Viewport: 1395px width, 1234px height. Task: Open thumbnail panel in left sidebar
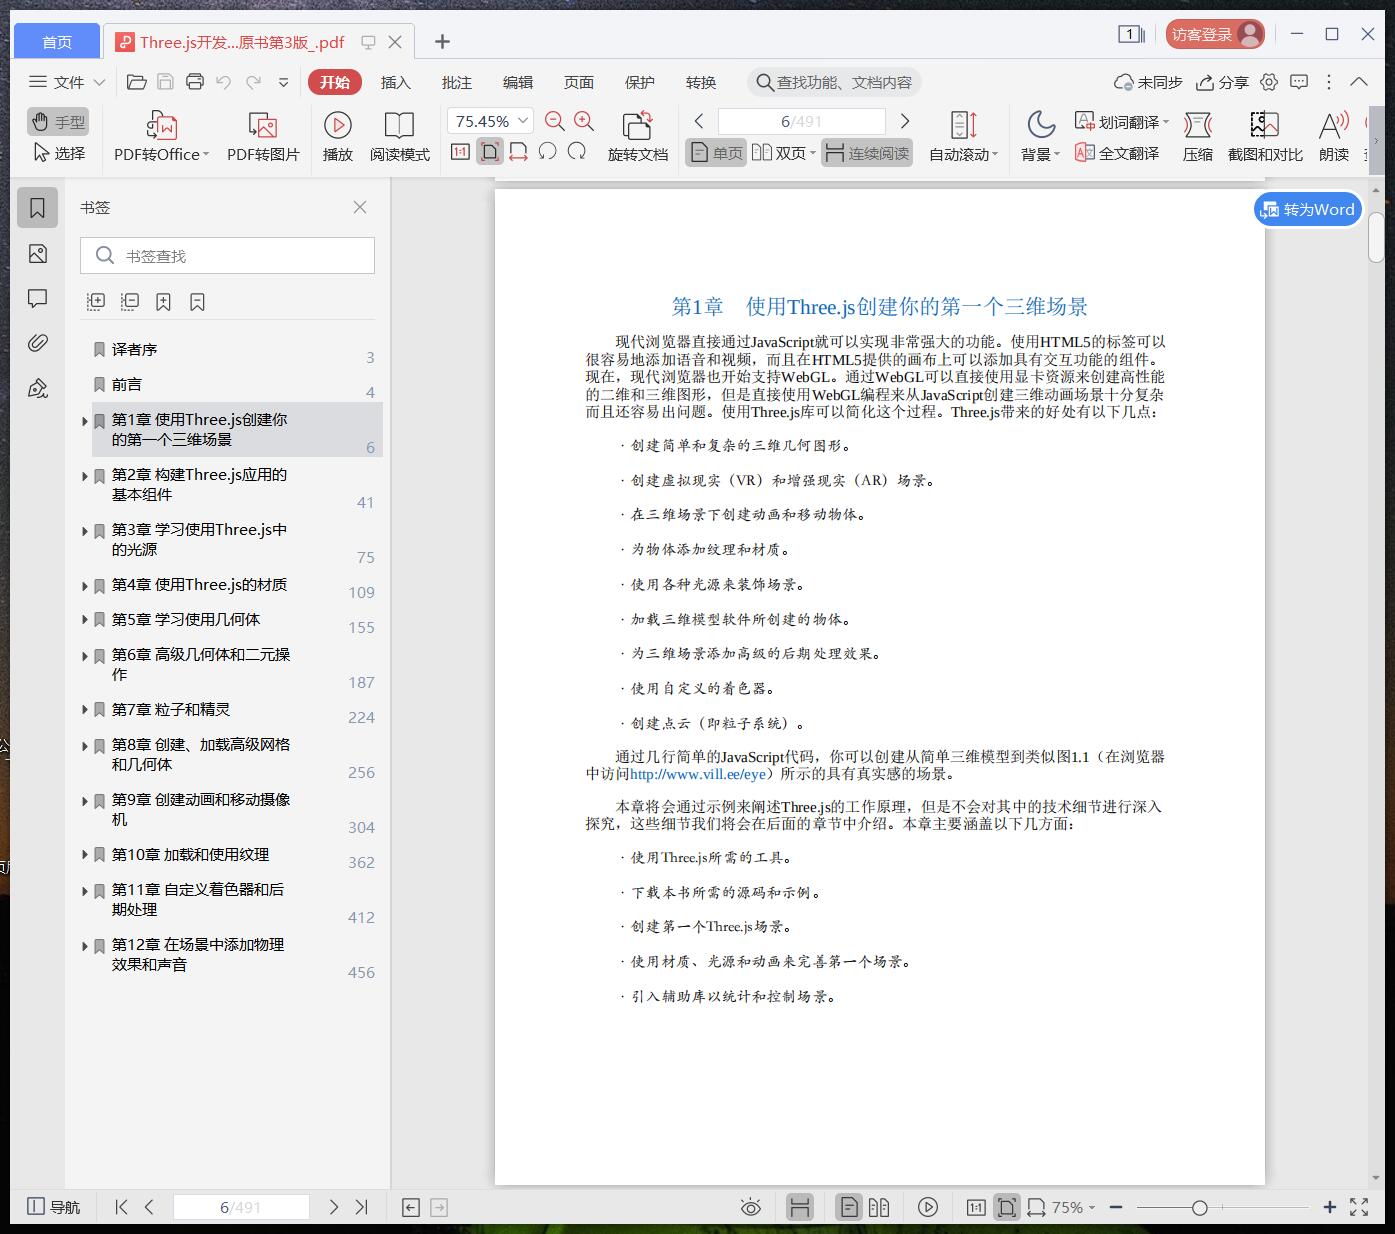pos(38,254)
